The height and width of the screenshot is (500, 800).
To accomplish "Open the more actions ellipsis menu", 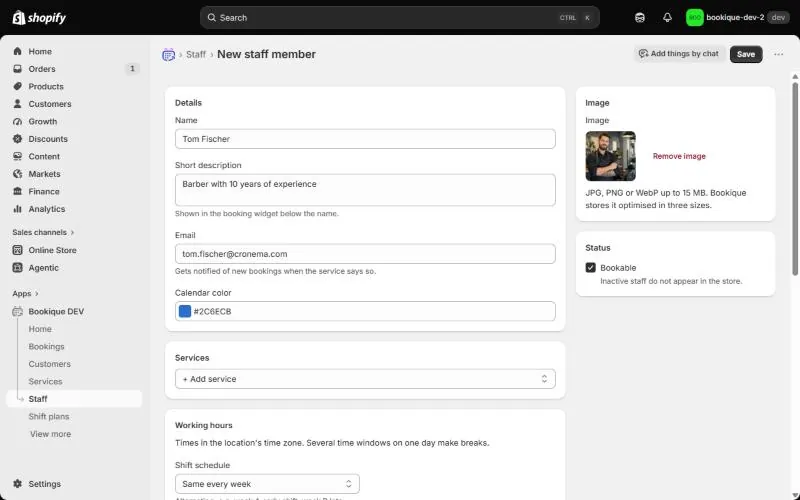I will (x=779, y=54).
